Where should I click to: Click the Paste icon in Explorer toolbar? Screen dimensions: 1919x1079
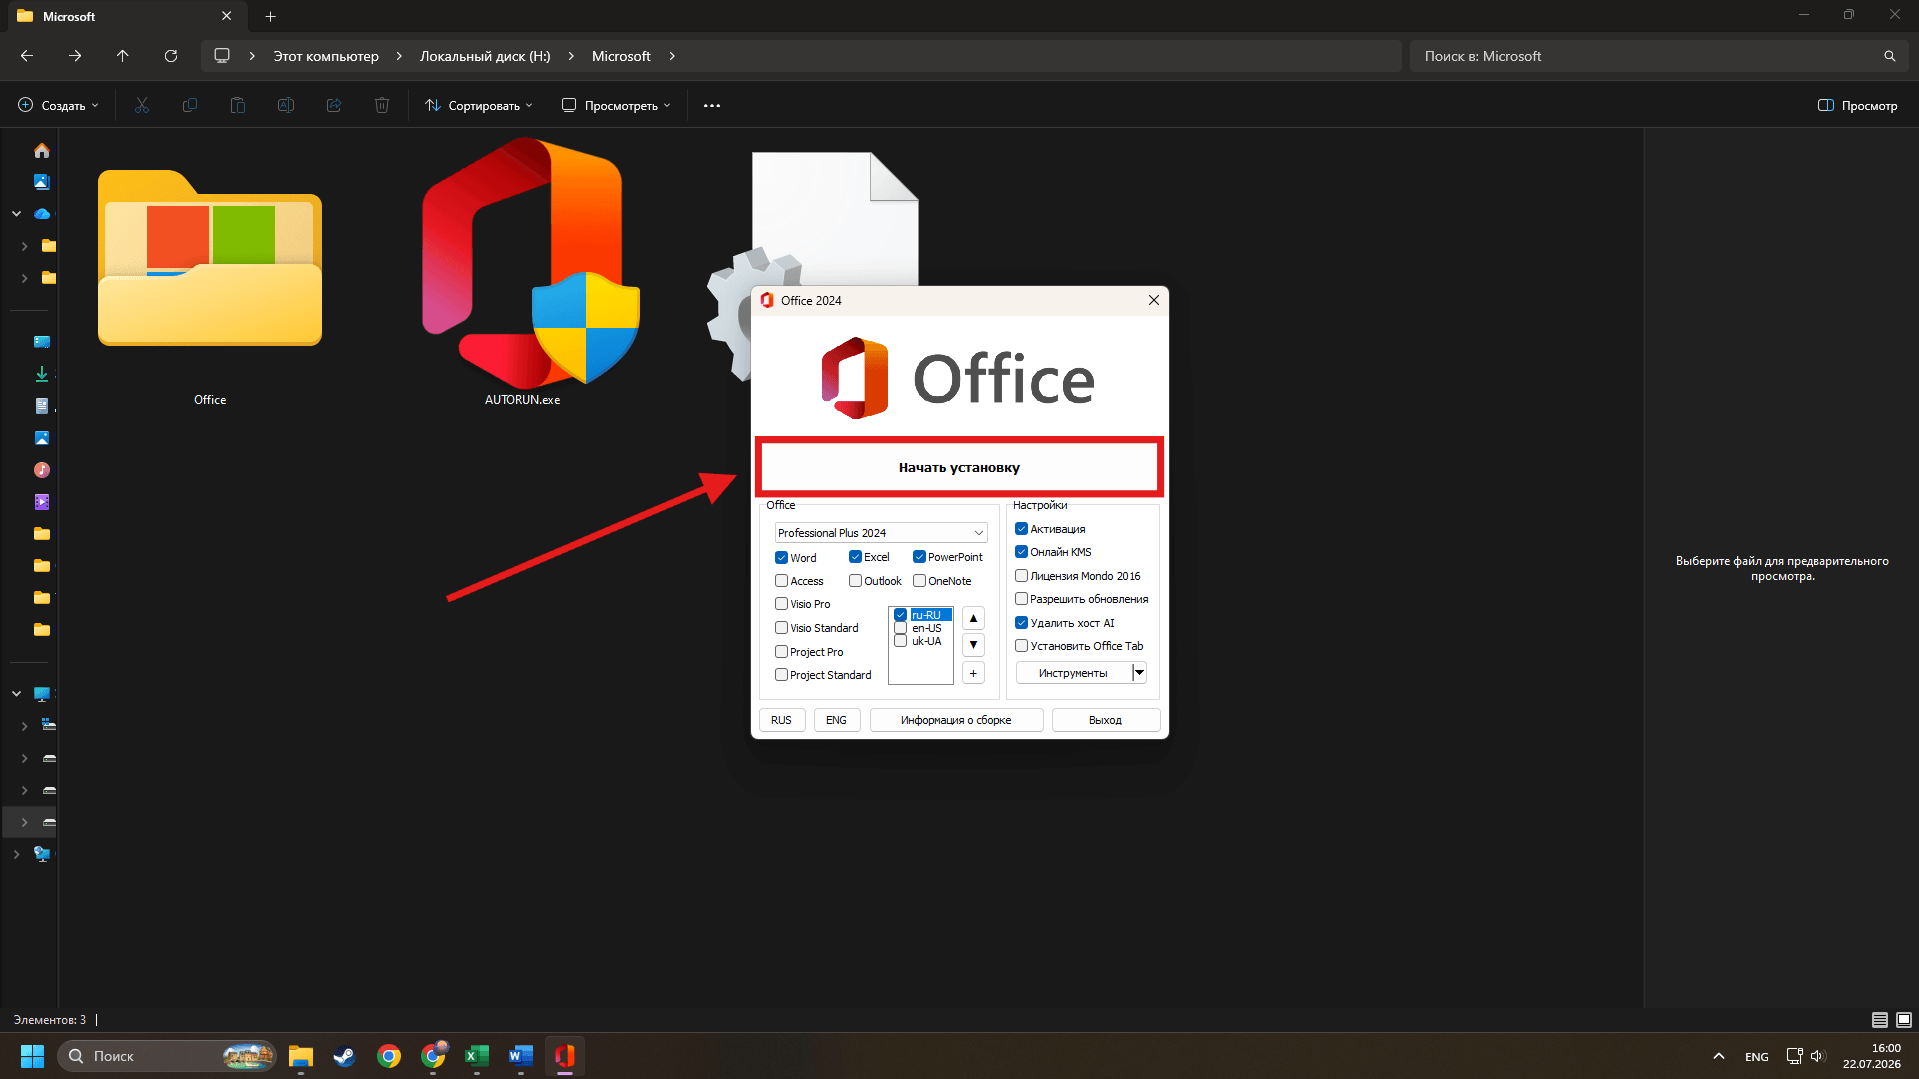pyautogui.click(x=238, y=105)
